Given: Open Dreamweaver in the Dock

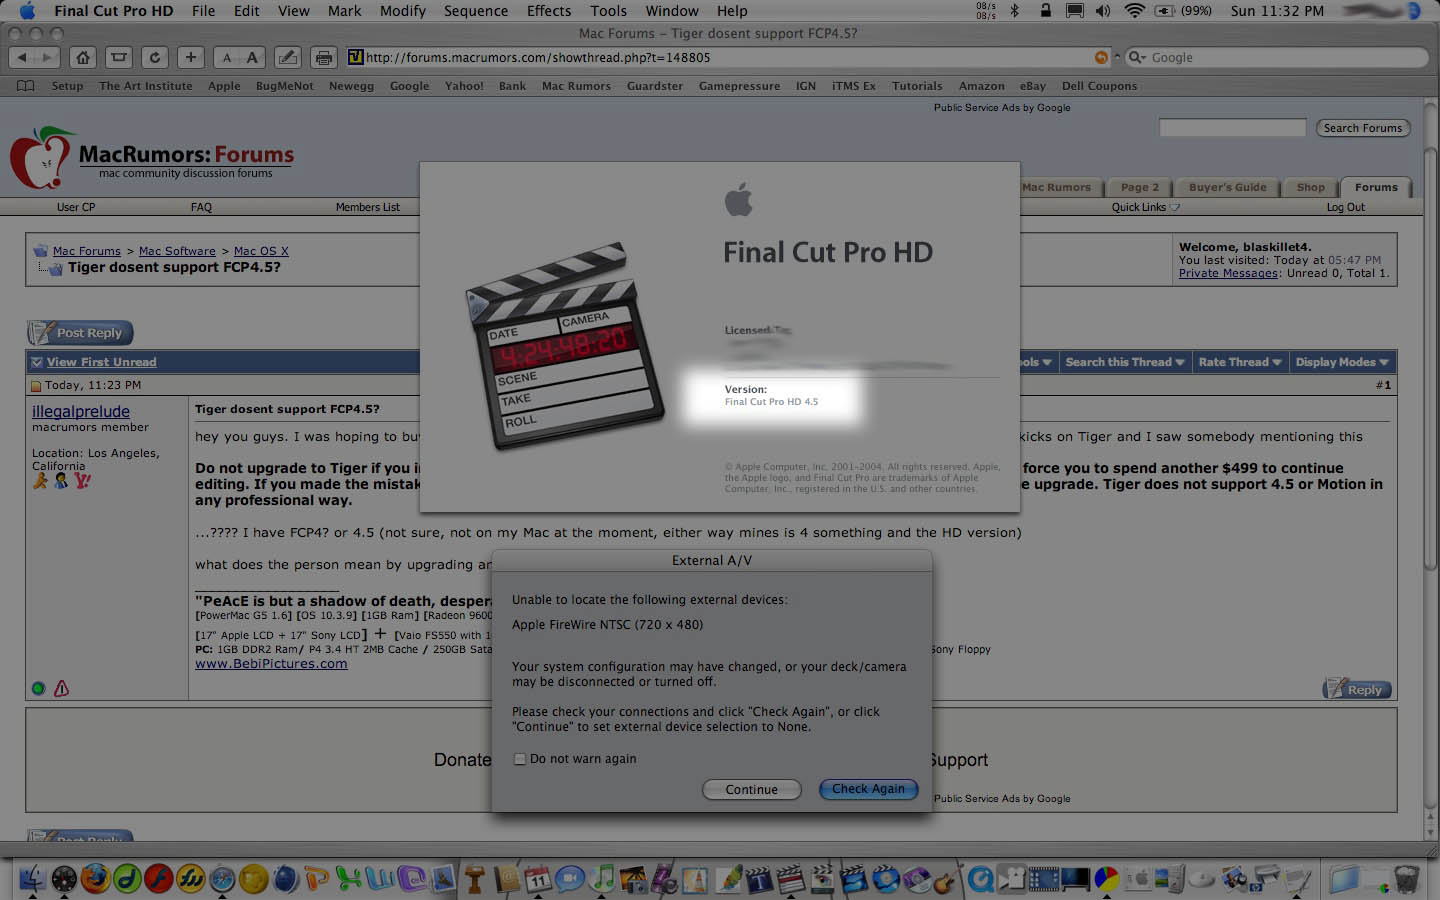Looking at the screenshot, I should coord(127,878).
